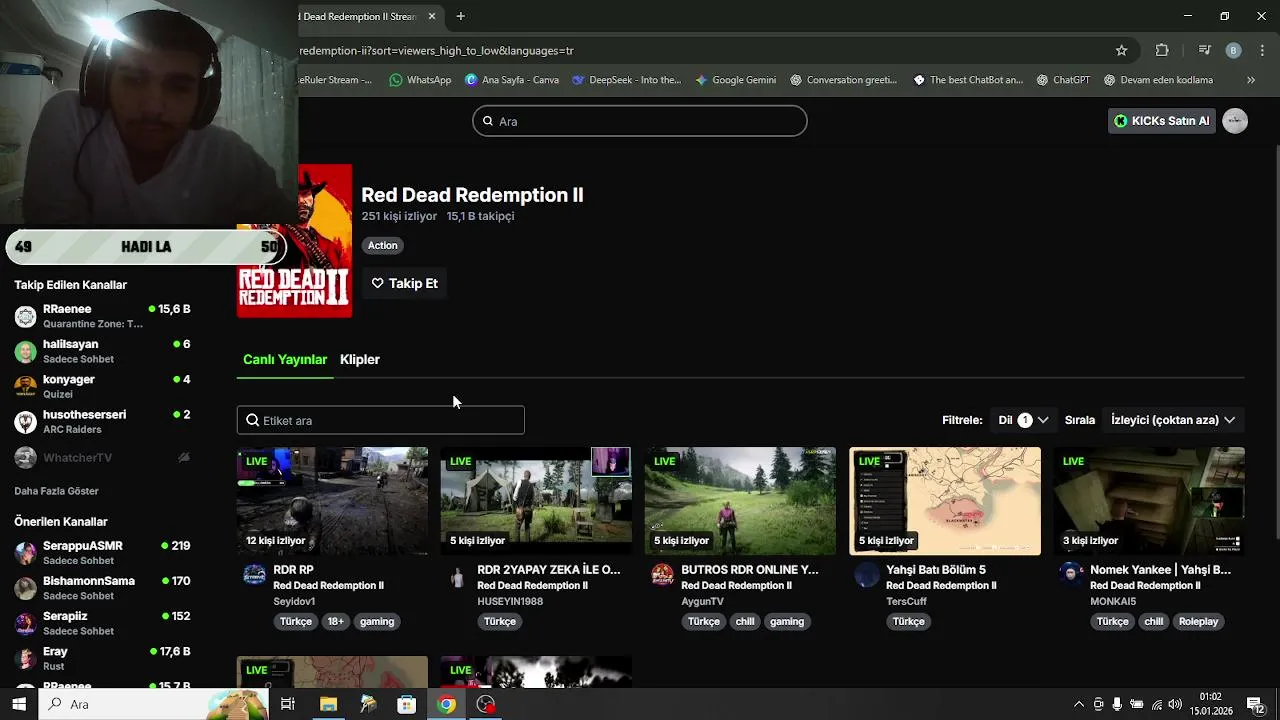Open the AygunTV channel avatar icon

(663, 575)
